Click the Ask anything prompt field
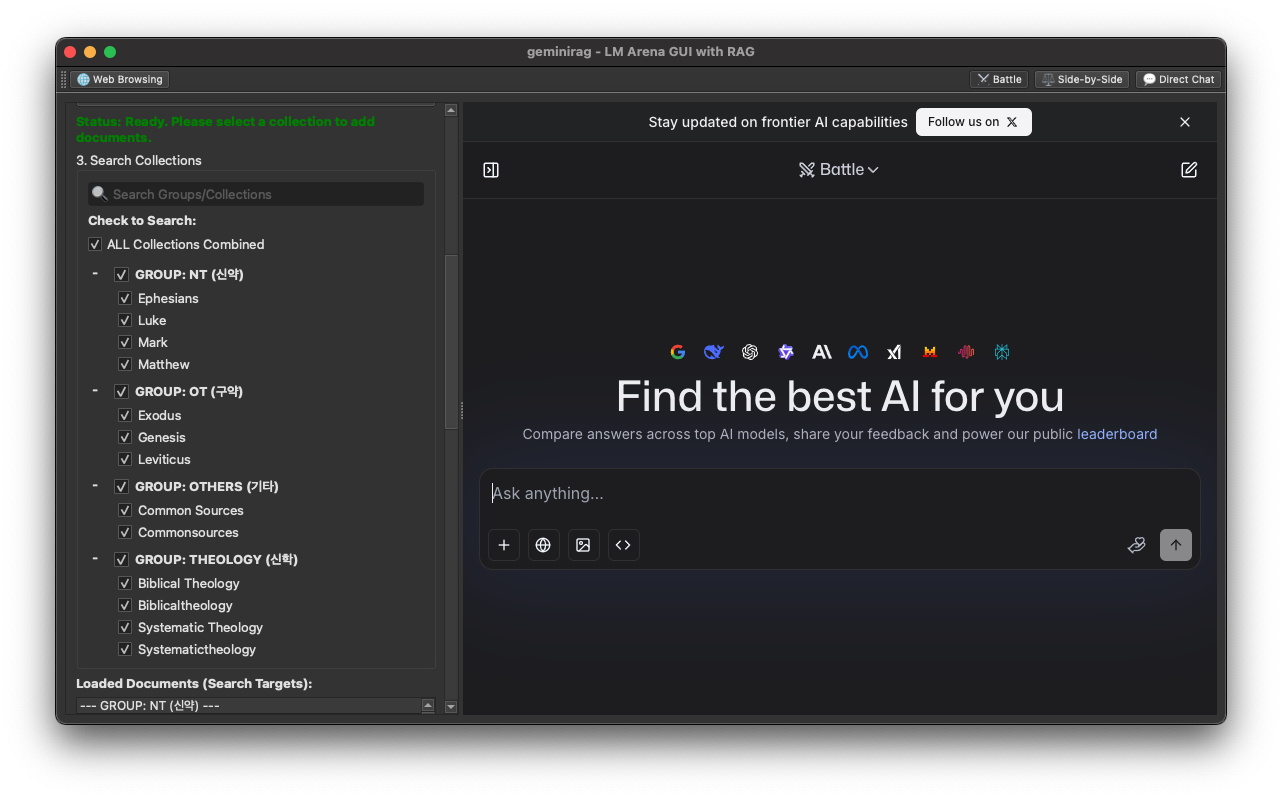Image resolution: width=1282 pixels, height=798 pixels. click(x=840, y=494)
